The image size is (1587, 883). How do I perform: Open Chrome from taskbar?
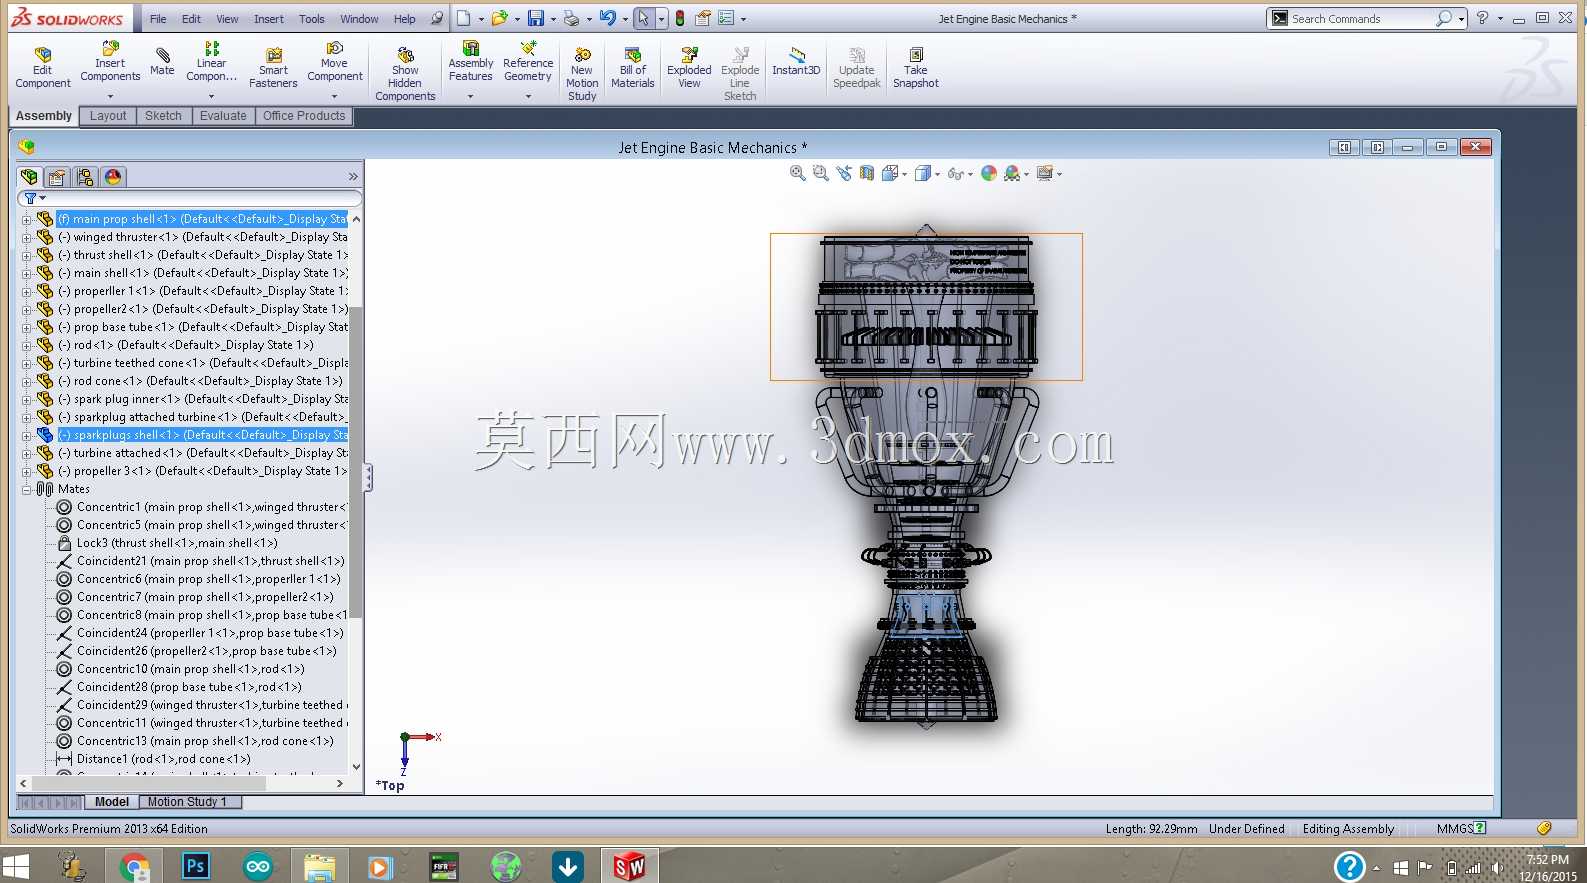(x=133, y=866)
